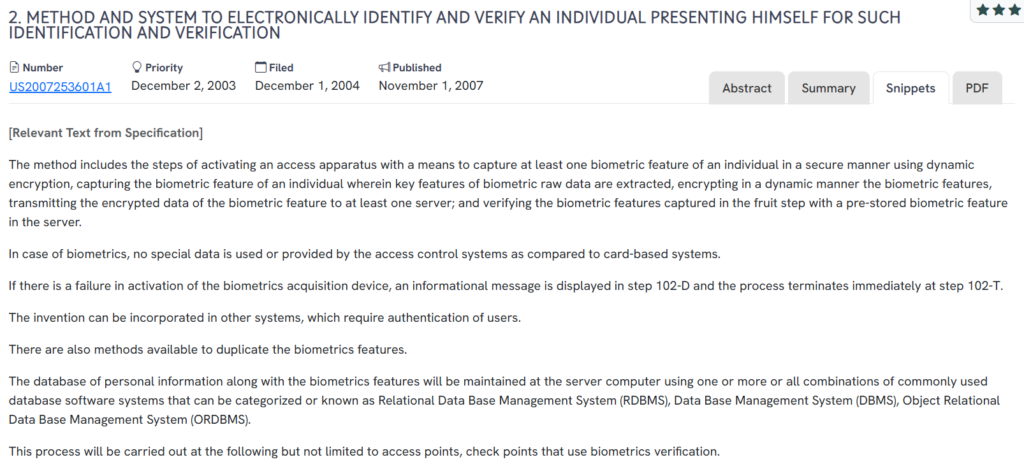Click the sentence about step 102-D failure

[x=500, y=286]
